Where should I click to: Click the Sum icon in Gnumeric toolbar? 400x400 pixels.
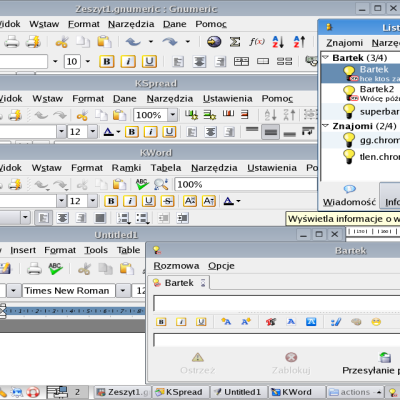coord(235,42)
